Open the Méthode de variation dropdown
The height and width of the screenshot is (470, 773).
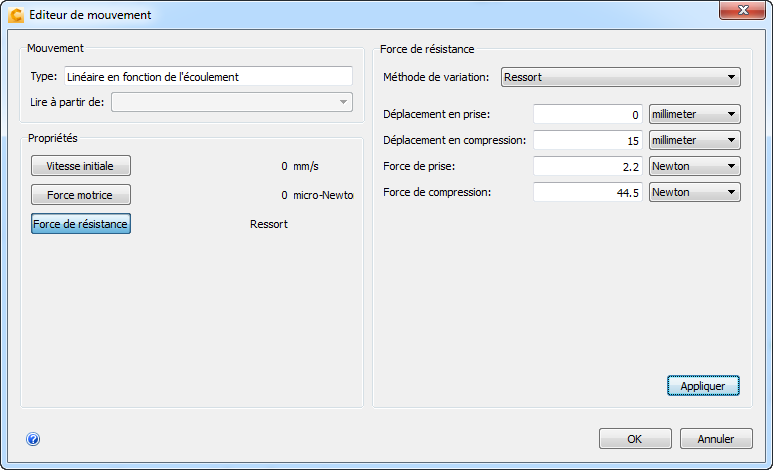coord(621,77)
